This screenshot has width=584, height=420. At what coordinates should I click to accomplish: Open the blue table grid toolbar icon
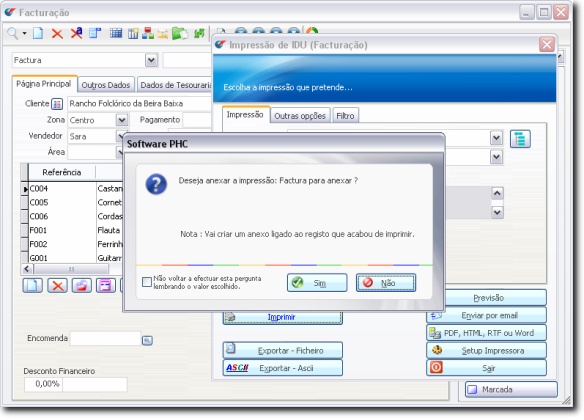(x=116, y=34)
